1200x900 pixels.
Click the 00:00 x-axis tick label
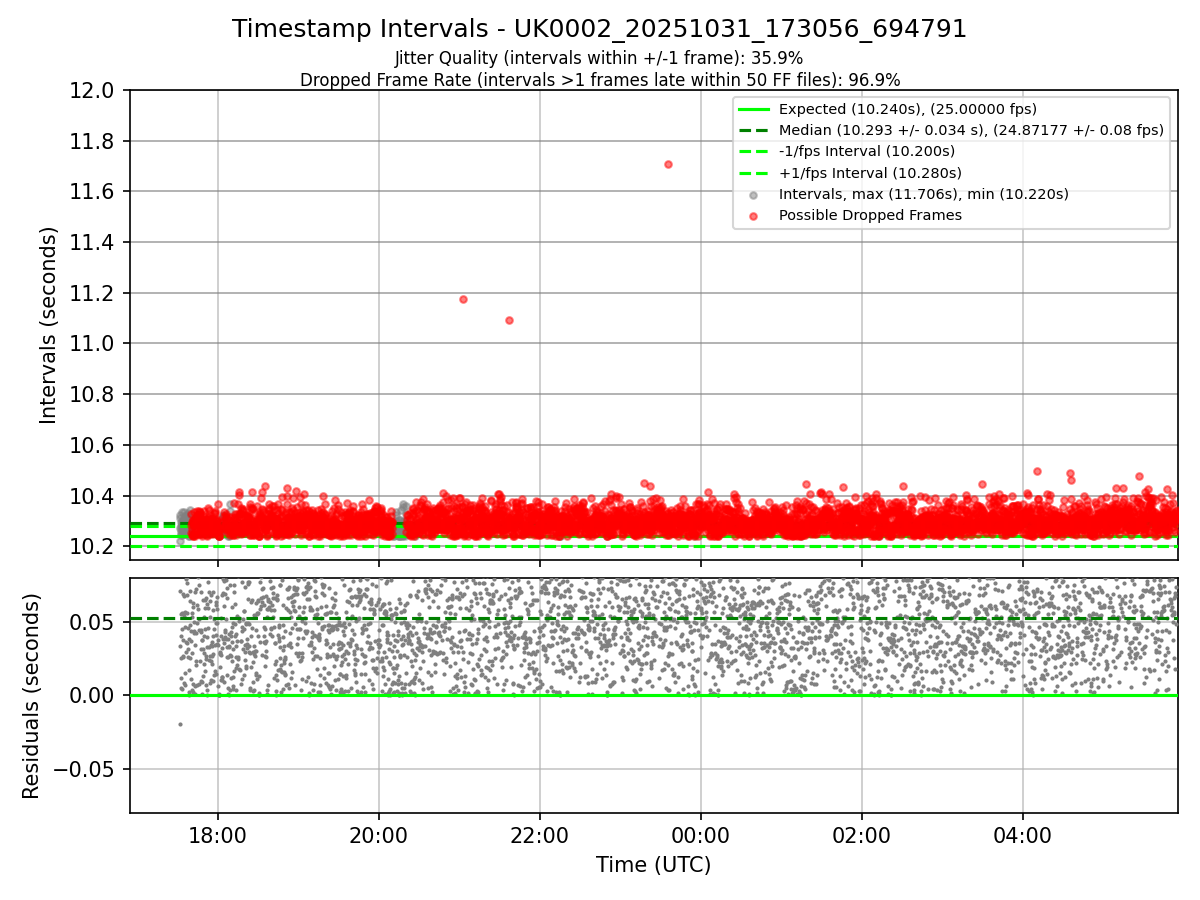click(701, 834)
